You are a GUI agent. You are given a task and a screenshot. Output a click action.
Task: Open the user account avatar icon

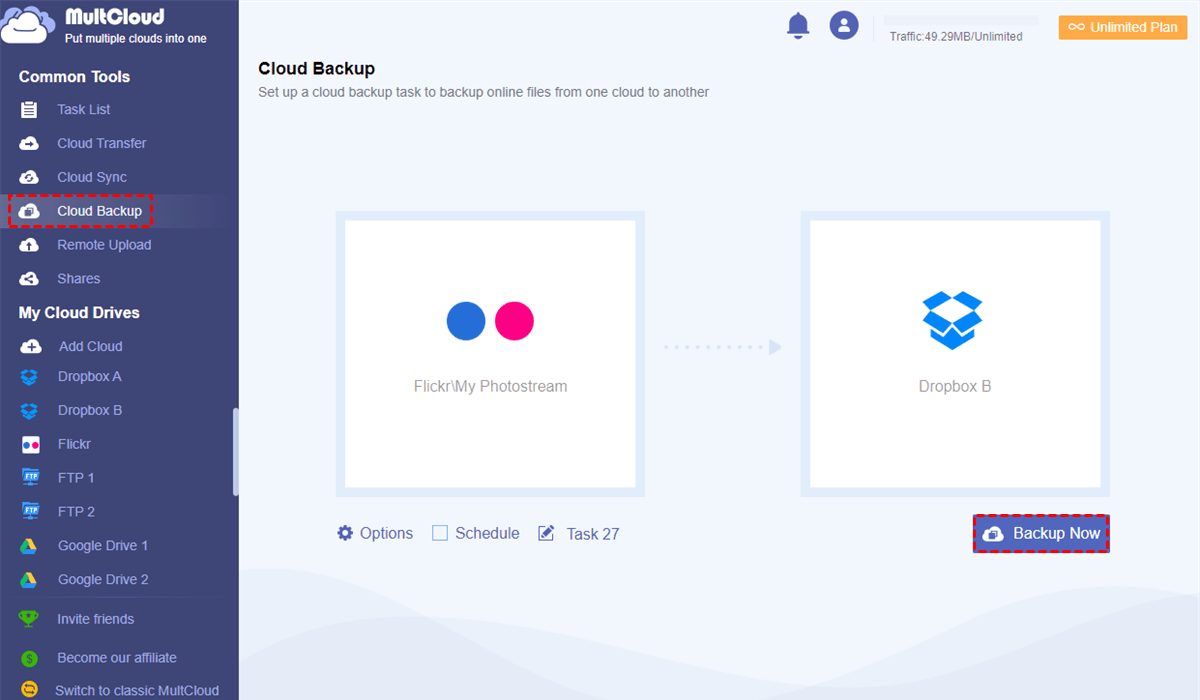(844, 26)
